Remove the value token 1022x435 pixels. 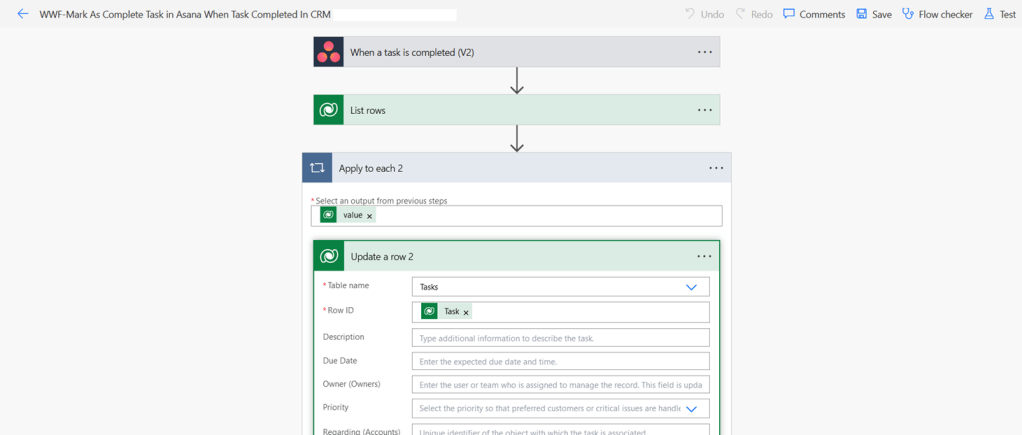370,216
